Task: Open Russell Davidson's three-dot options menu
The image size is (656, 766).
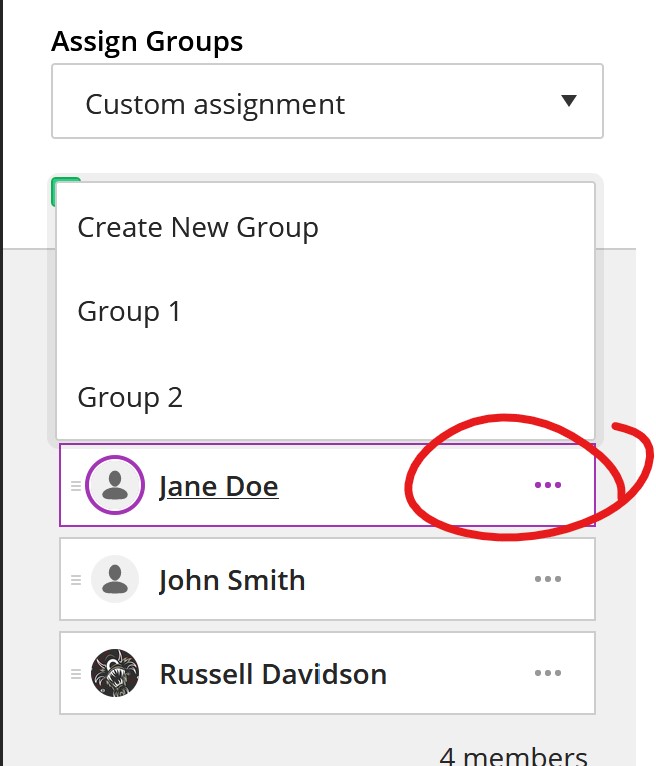Action: (548, 673)
